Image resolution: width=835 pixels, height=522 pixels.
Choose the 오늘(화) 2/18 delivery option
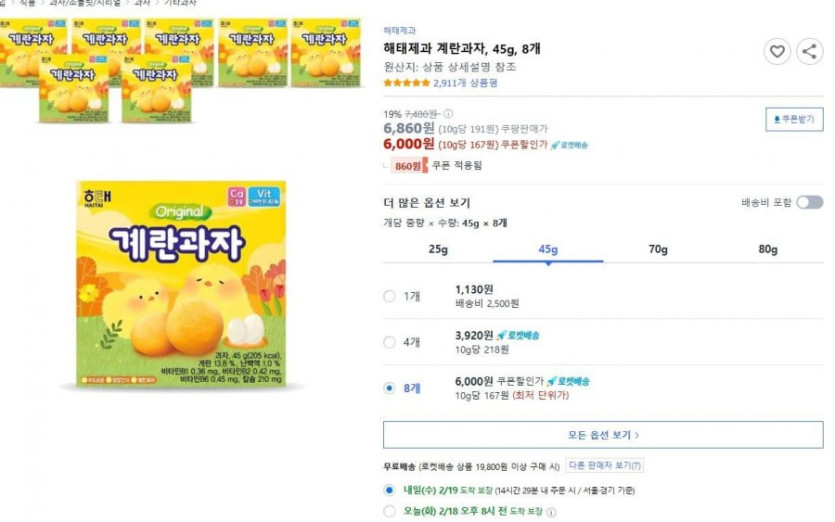pyautogui.click(x=389, y=512)
